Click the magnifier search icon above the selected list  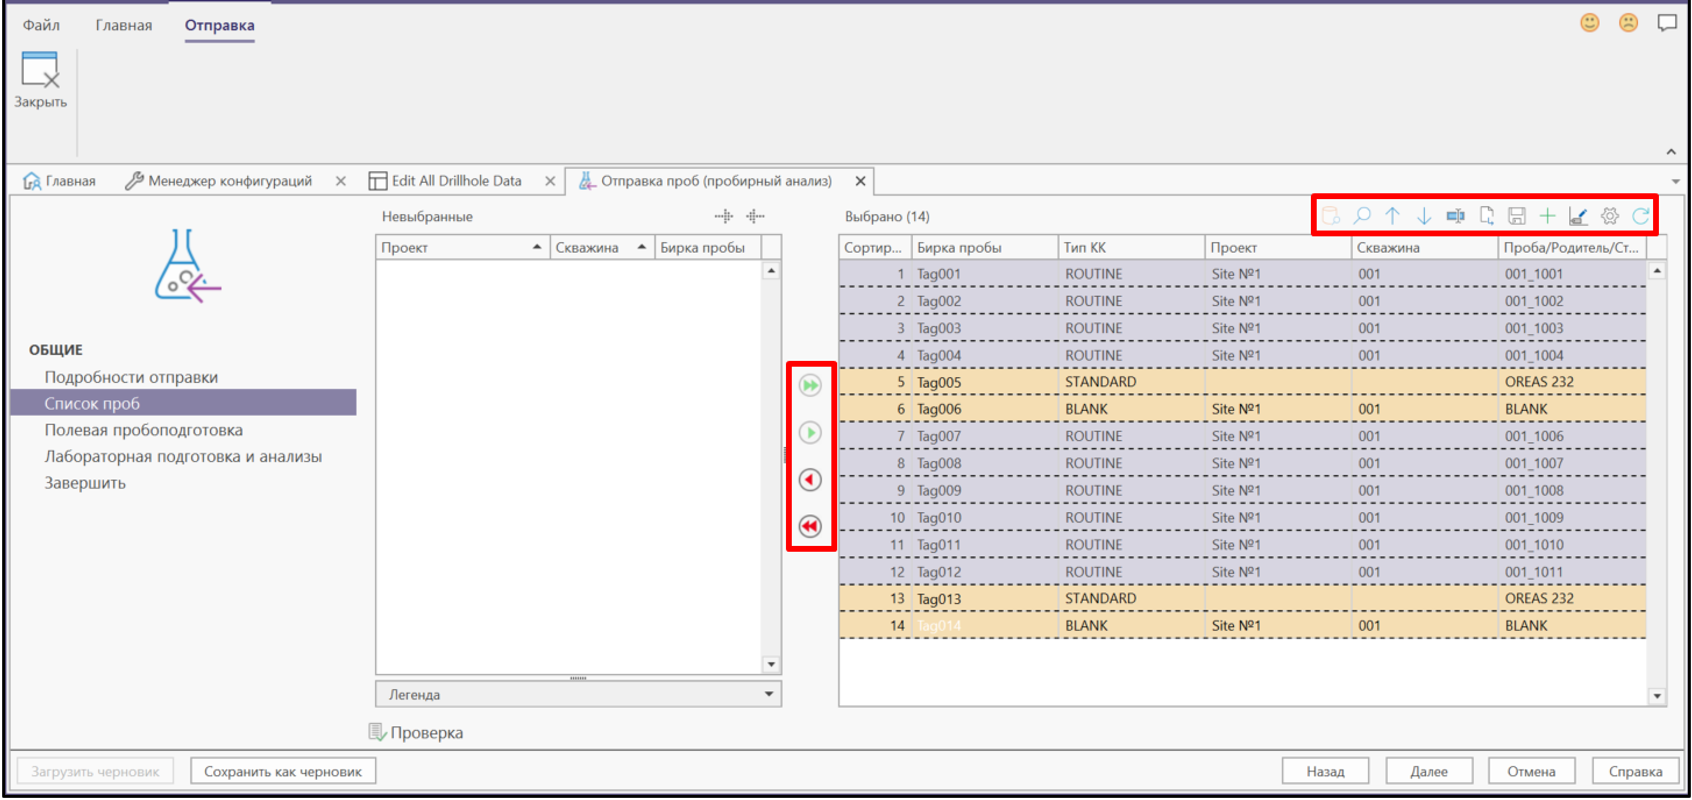1362,216
